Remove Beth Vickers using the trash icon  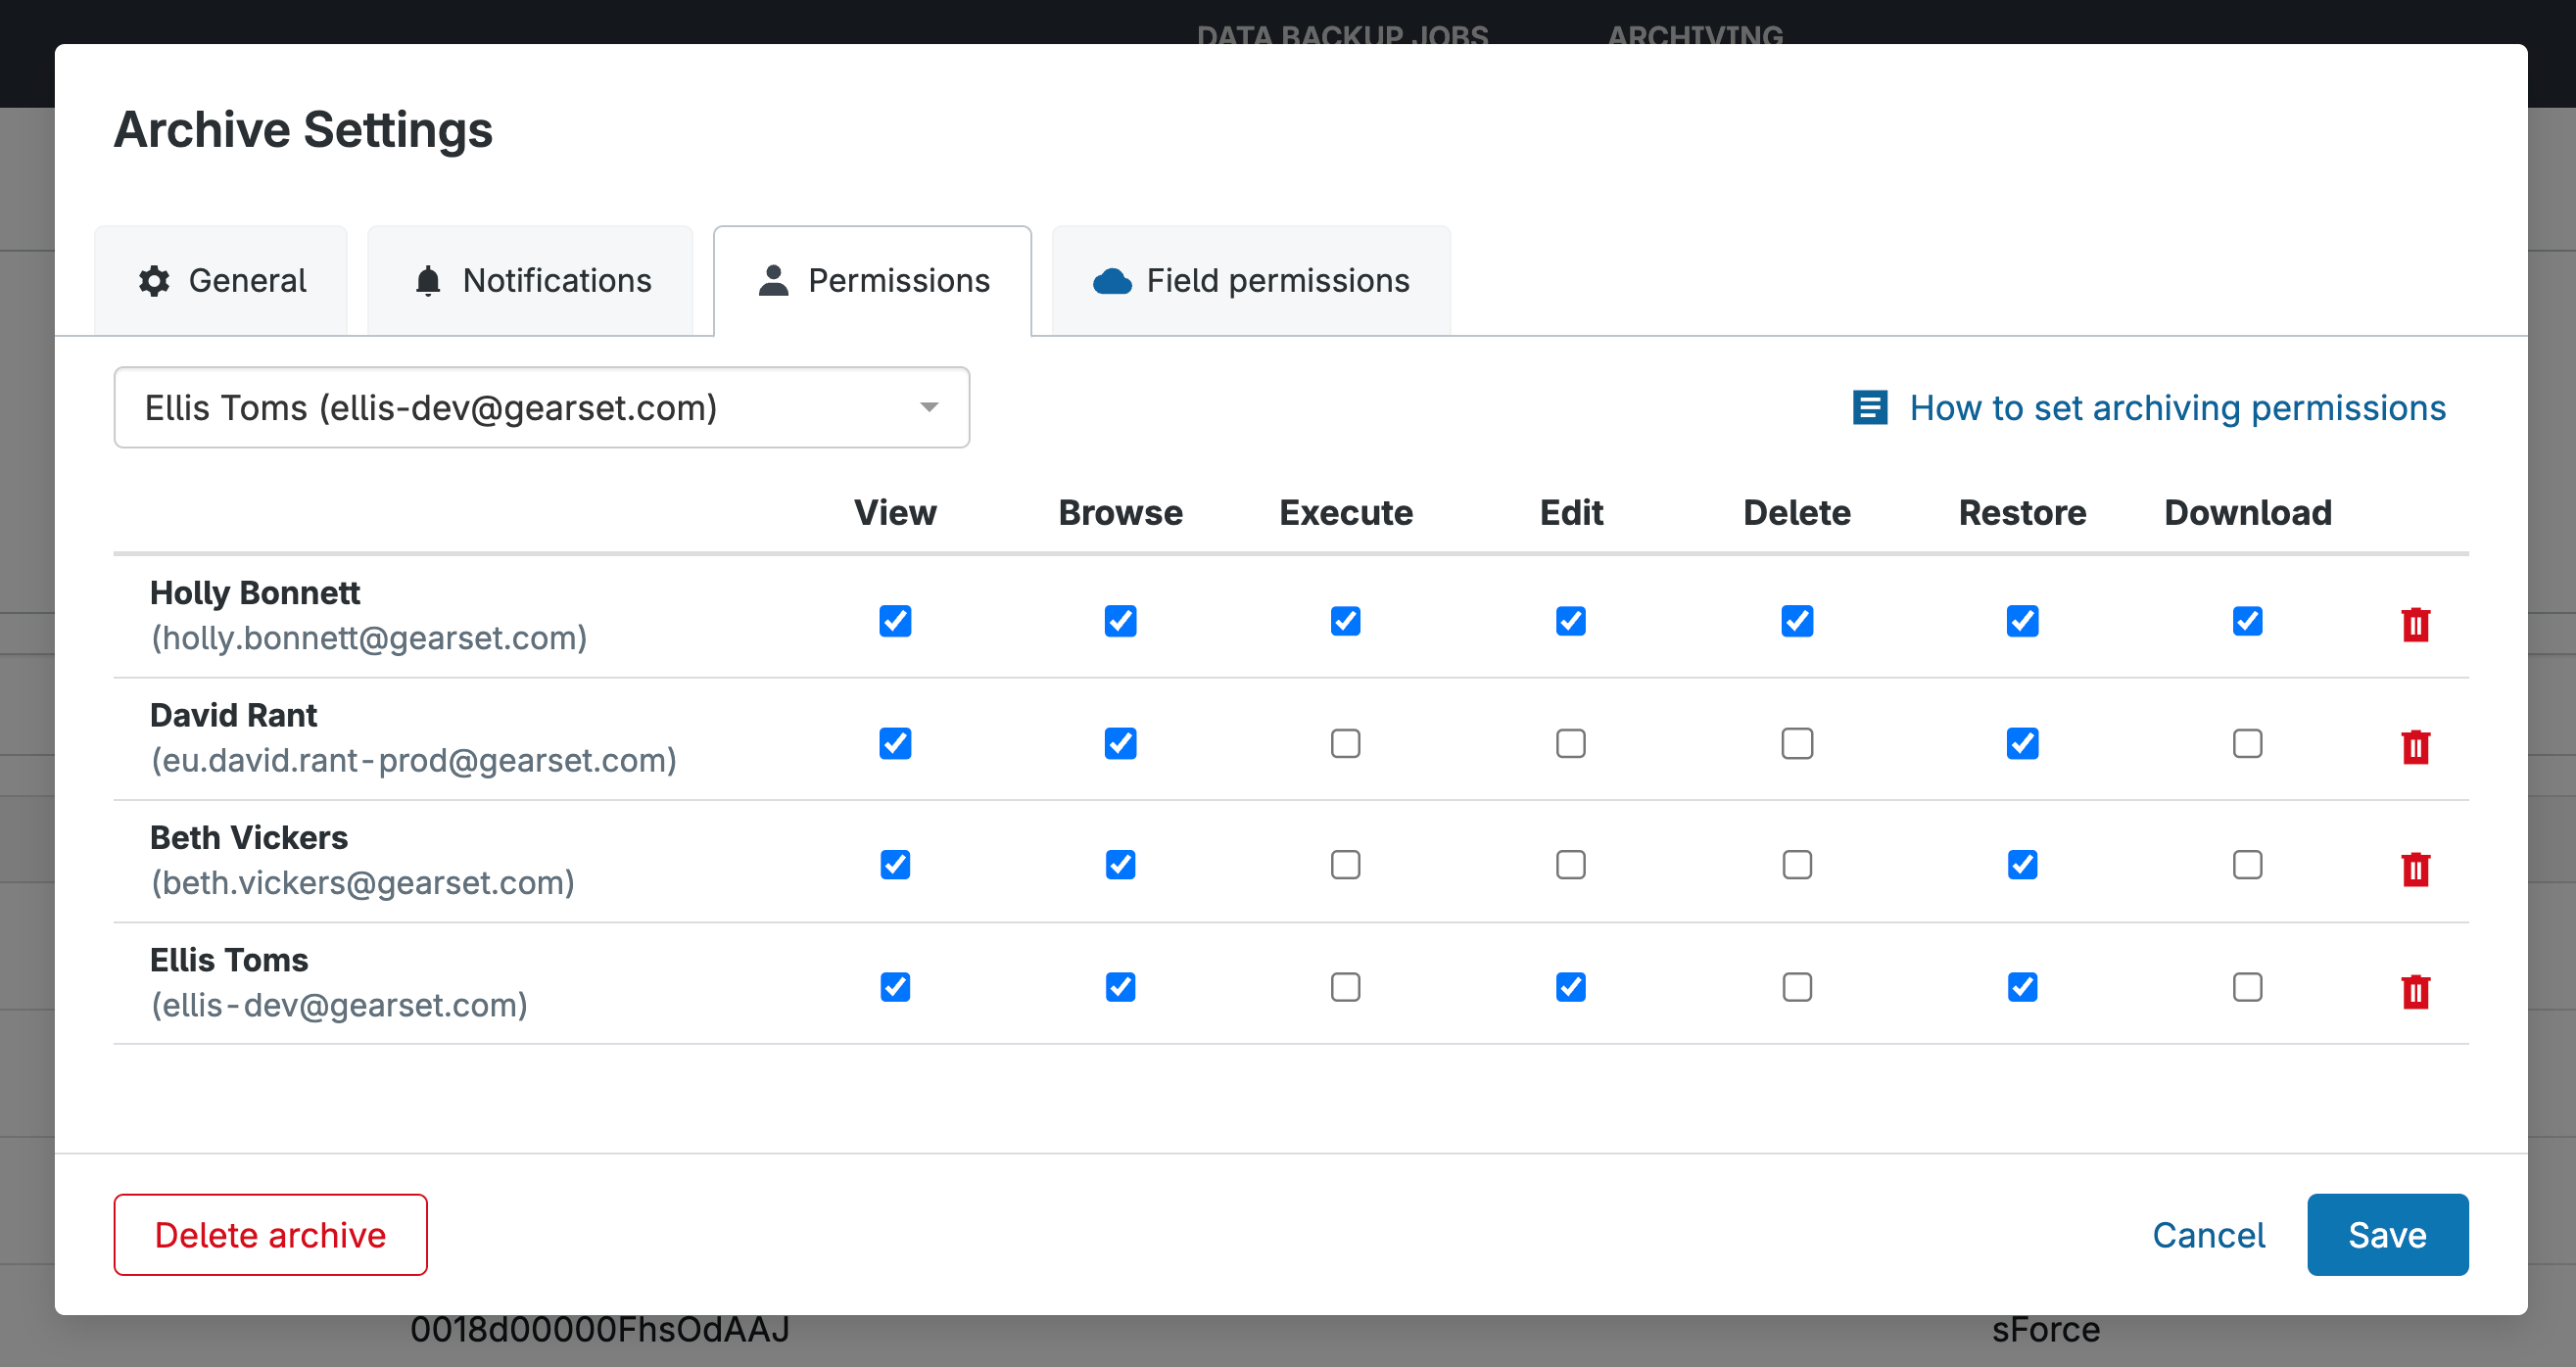point(2415,868)
